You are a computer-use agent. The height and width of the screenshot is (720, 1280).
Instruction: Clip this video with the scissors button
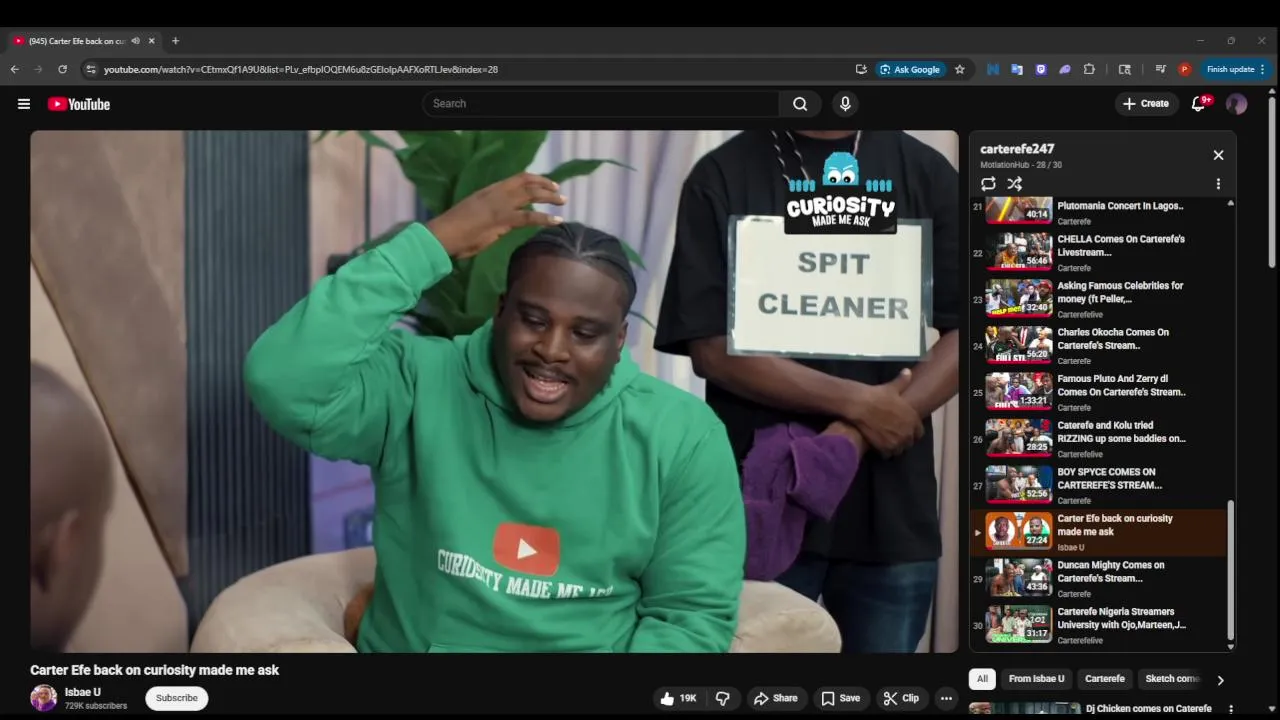pyautogui.click(x=901, y=698)
